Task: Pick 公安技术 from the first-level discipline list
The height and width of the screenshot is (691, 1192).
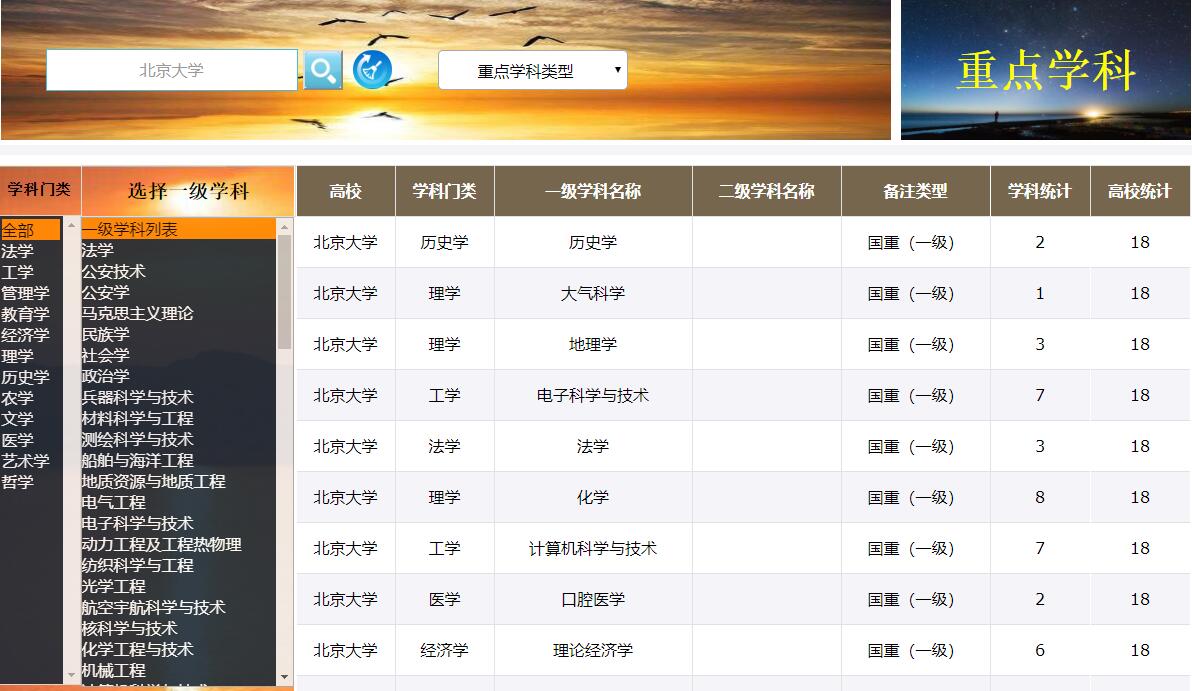Action: coord(113,271)
